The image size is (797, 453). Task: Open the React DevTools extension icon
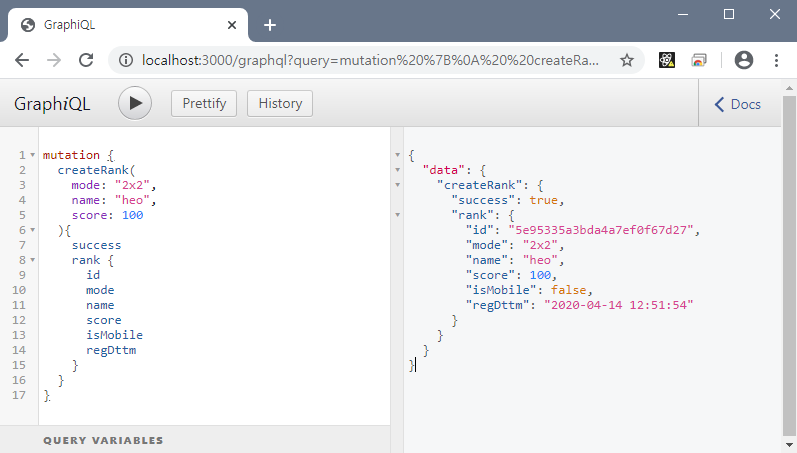point(666,60)
